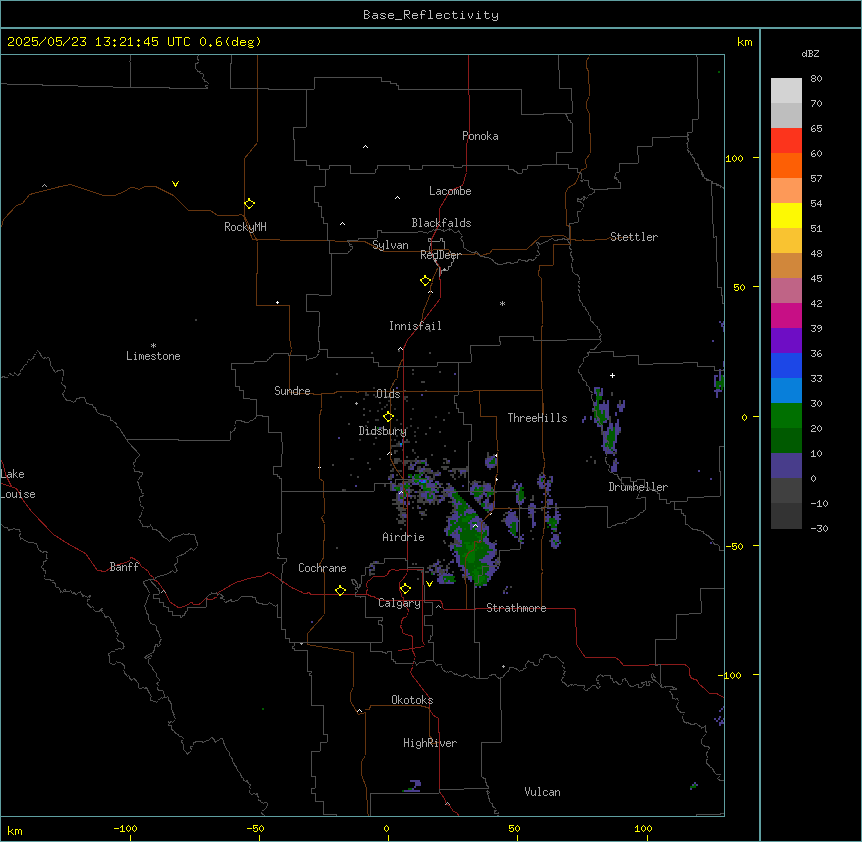Click the yellow diamond marker above RockyMH
This screenshot has height=842, width=862.
point(249,204)
